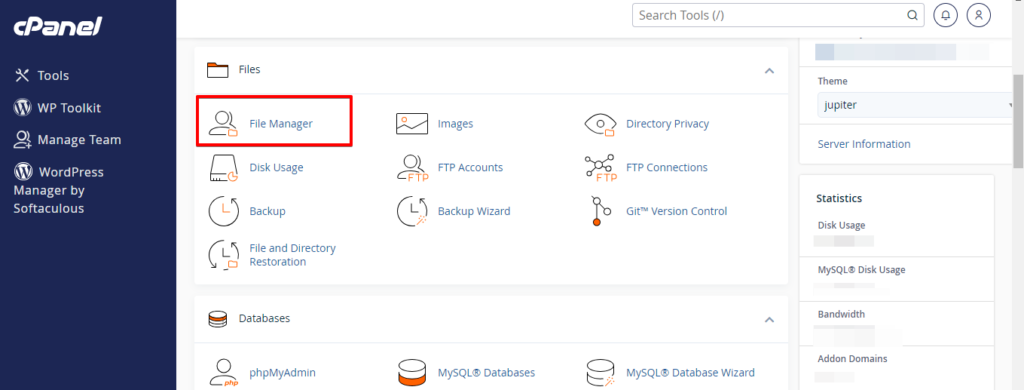
Task: Open the Directory Privacy eye icon
Action: click(x=600, y=123)
